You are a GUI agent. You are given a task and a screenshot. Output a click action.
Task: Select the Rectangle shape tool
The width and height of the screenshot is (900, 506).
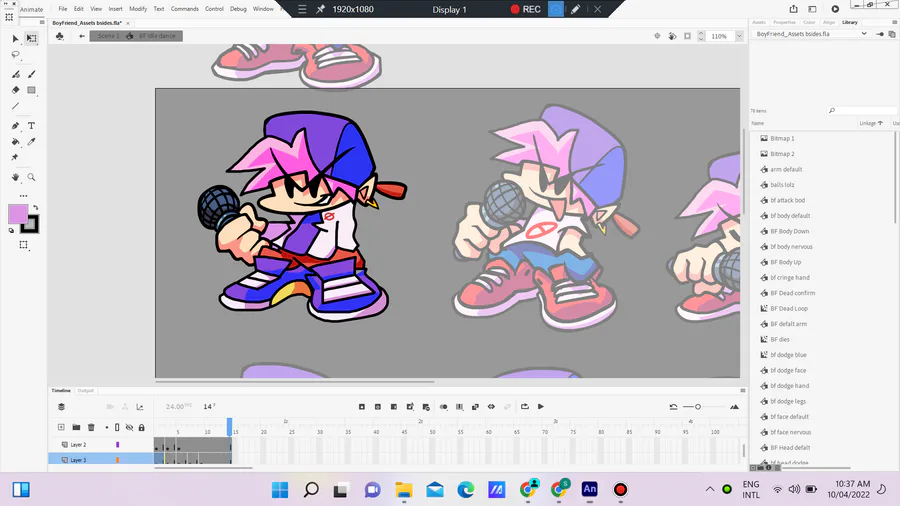(32, 90)
